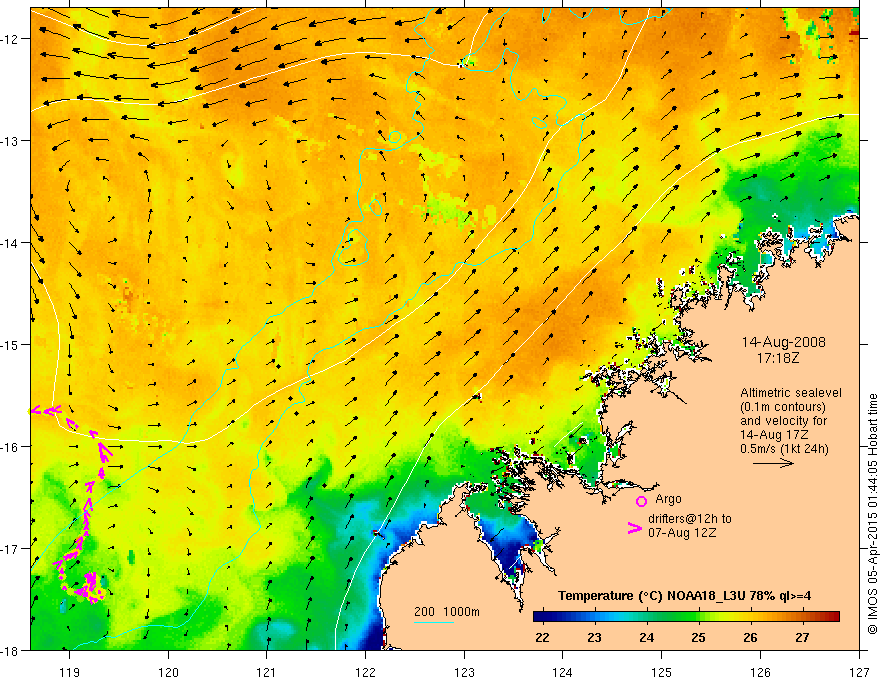Click colorbar tick label '27'
The width and height of the screenshot is (880, 680).
[x=803, y=637]
